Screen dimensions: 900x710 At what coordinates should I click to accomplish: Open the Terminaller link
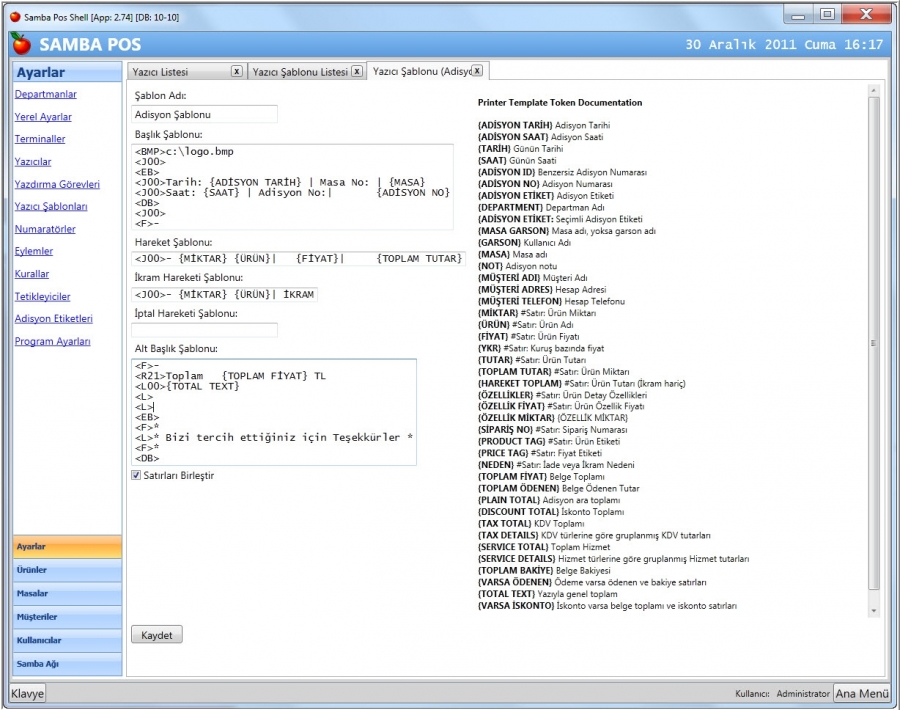click(x=40, y=139)
